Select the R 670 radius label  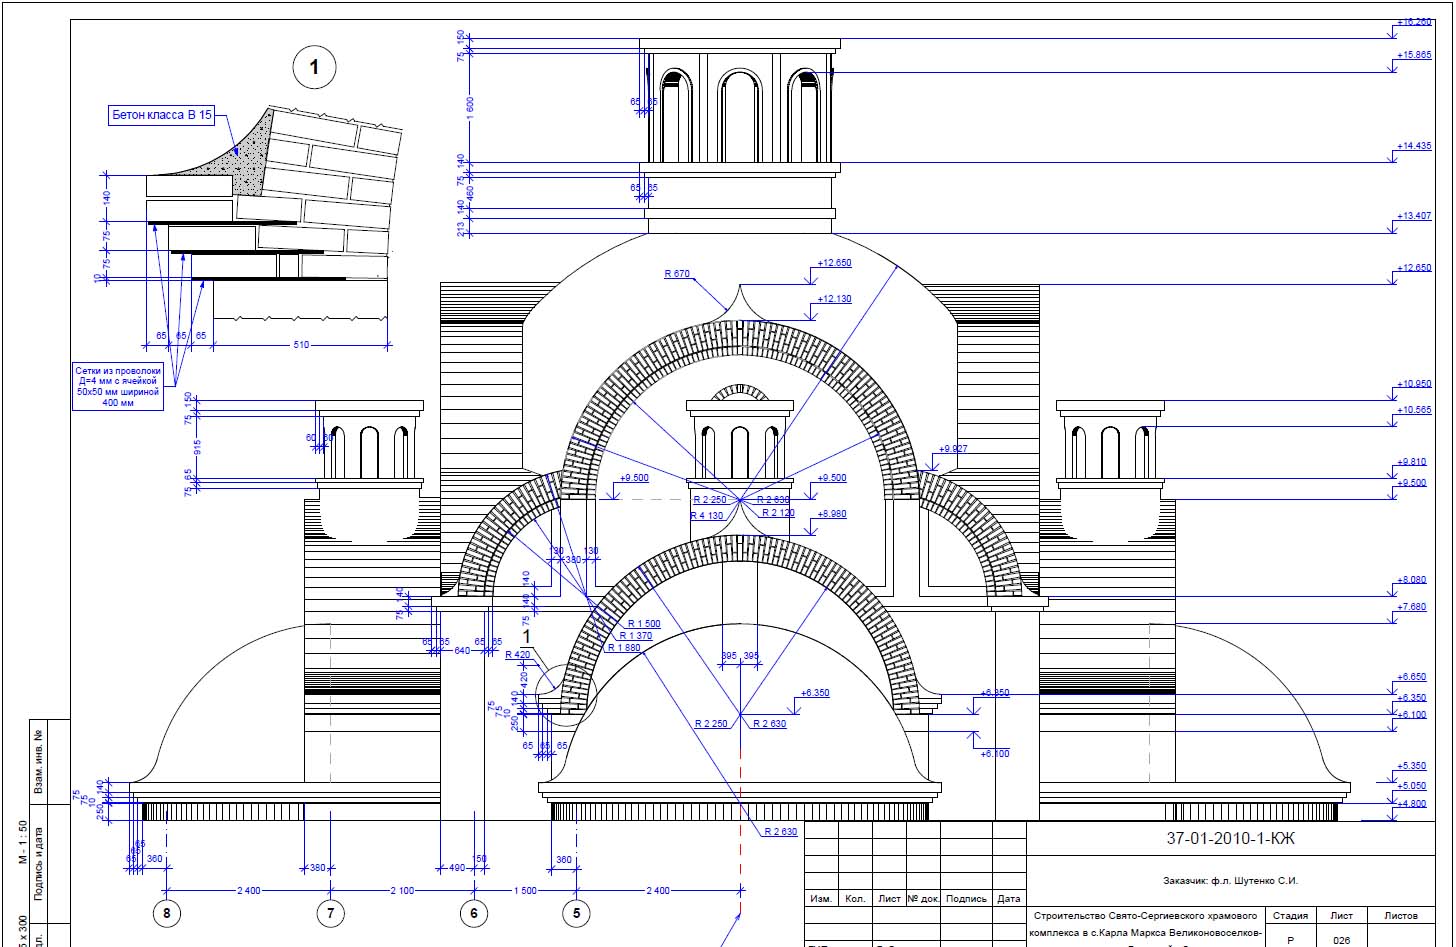677,273
